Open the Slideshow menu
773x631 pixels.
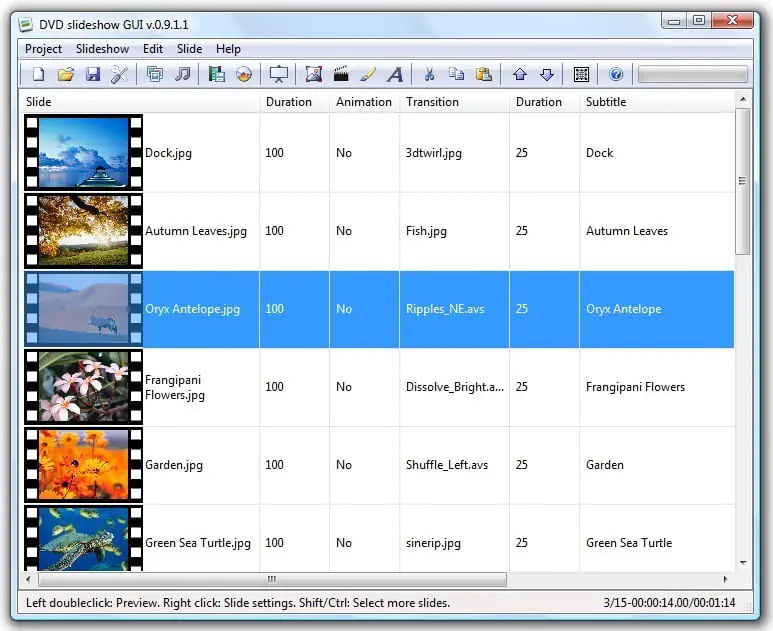pos(102,49)
